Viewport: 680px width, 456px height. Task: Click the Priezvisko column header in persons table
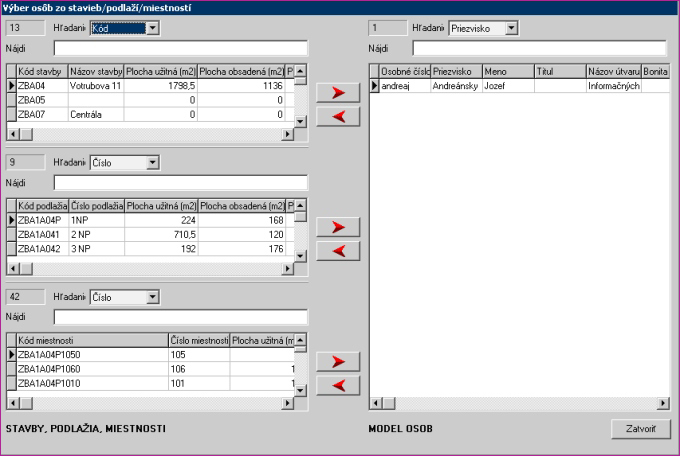point(455,72)
